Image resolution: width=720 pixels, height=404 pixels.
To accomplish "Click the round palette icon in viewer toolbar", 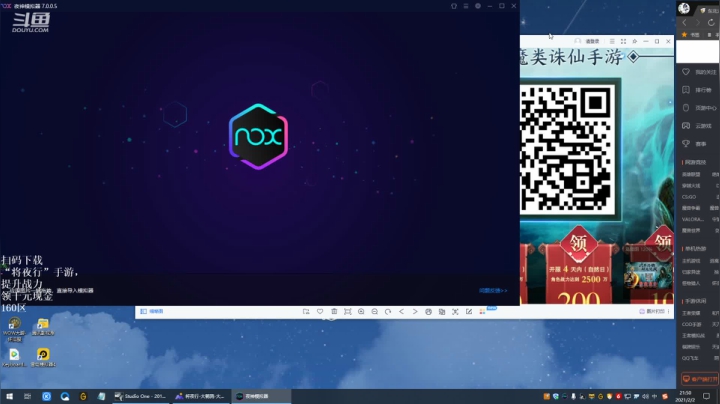I will point(428,311).
